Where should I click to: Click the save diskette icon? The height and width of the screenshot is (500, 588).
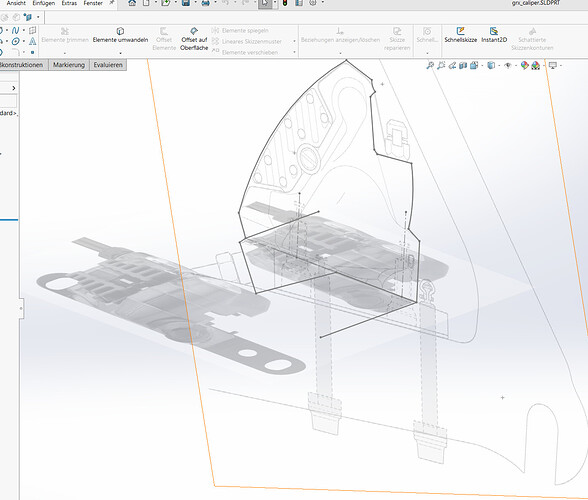(x=185, y=3)
